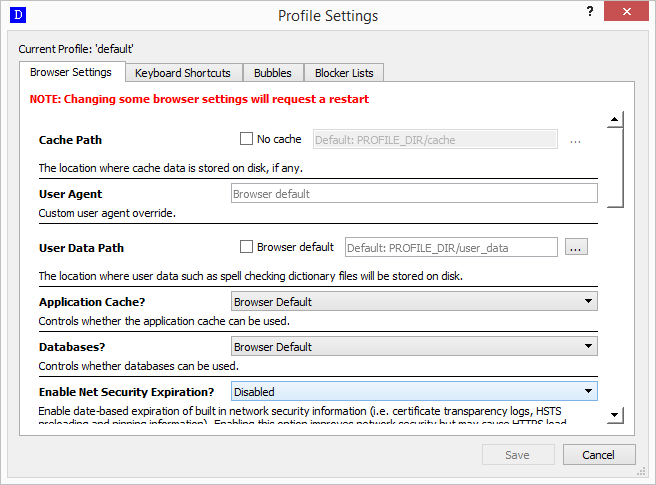Image resolution: width=656 pixels, height=485 pixels.
Task: Click the Custom user agent override description
Action: coord(107,213)
